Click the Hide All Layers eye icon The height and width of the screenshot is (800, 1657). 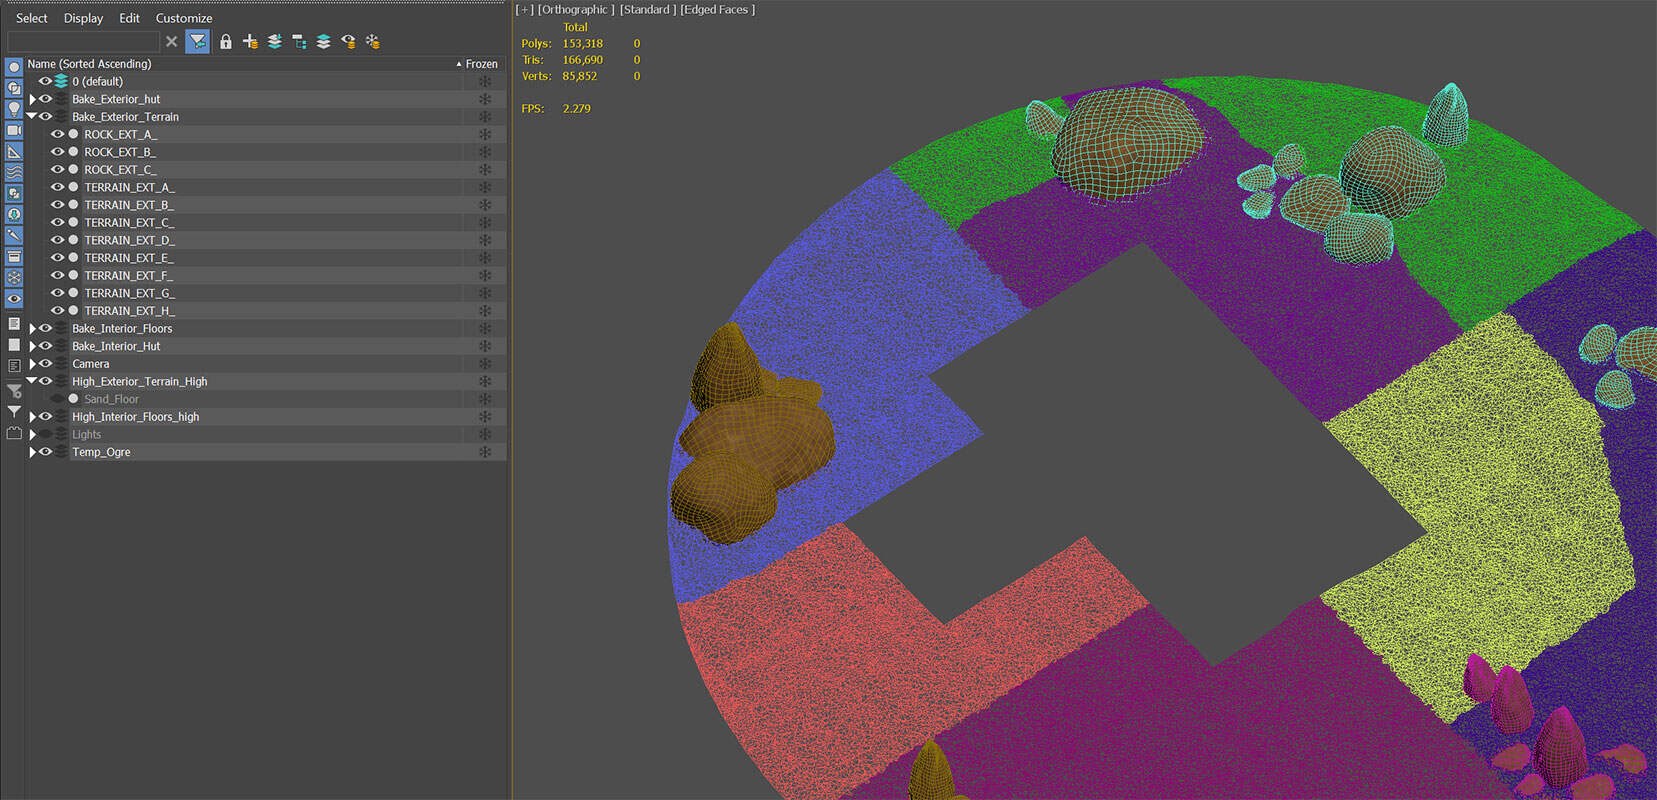tap(348, 41)
